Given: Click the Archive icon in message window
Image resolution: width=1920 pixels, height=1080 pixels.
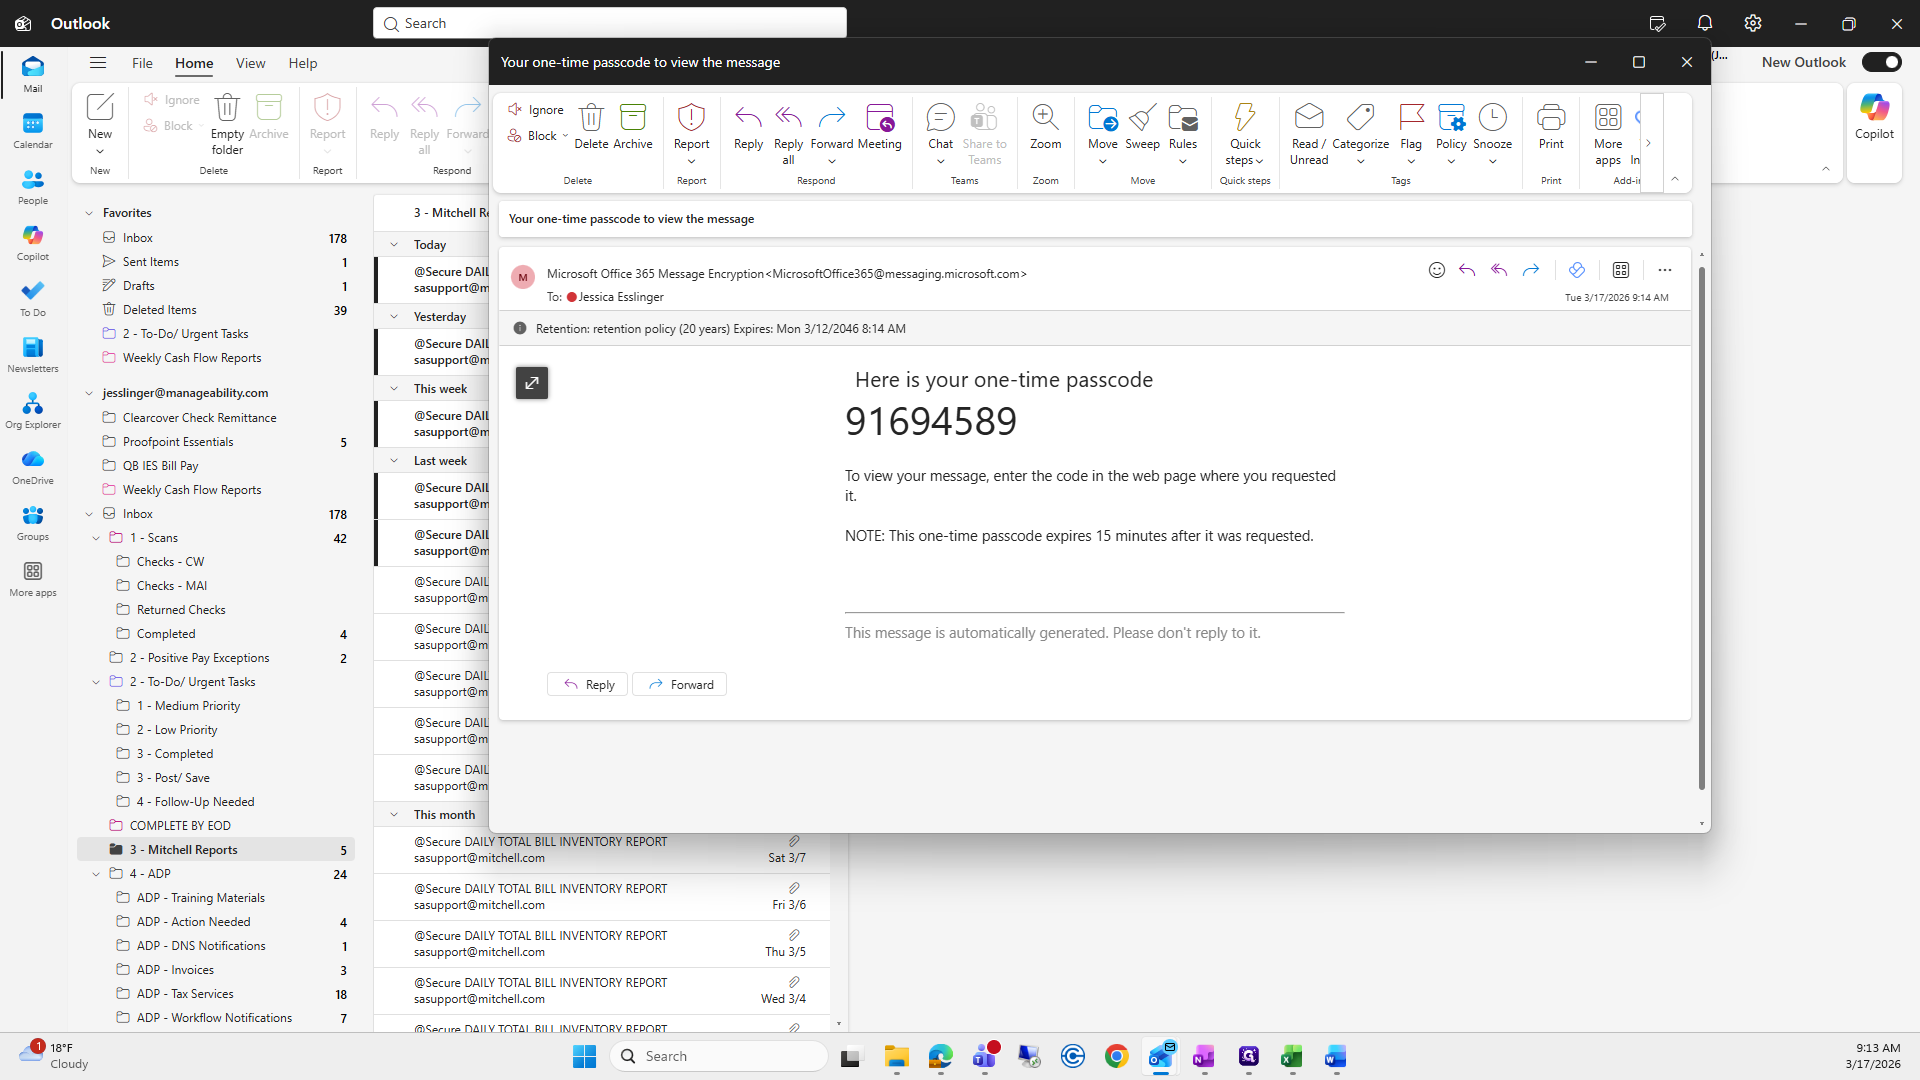Looking at the screenshot, I should (x=632, y=119).
